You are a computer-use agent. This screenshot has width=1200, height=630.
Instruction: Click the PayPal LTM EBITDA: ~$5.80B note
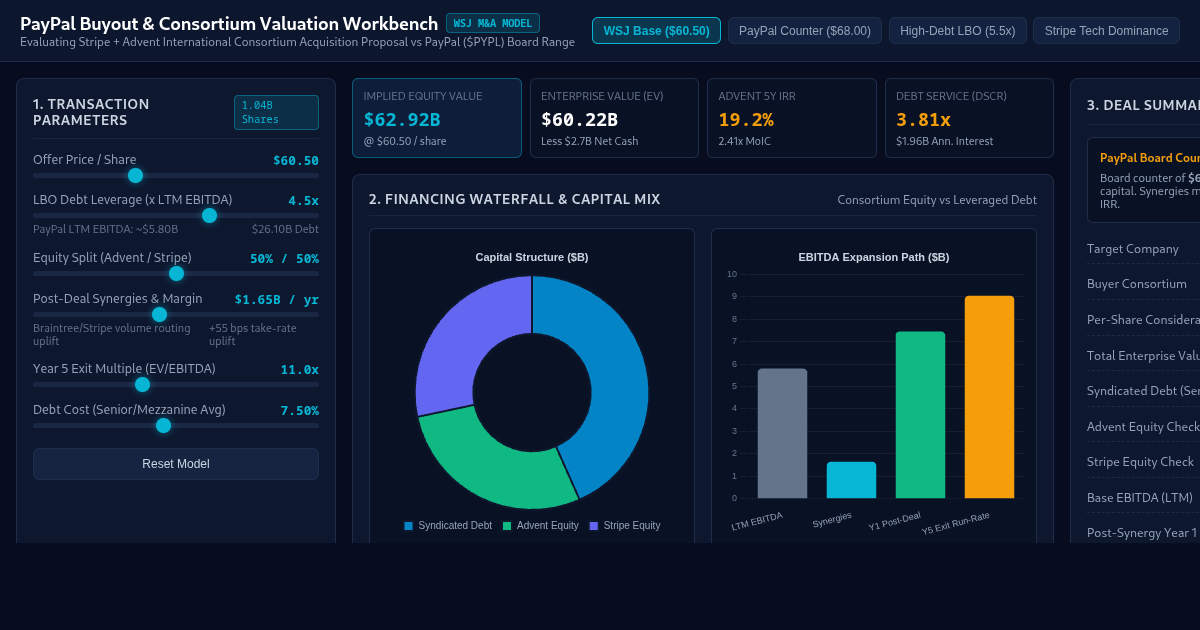[106, 229]
